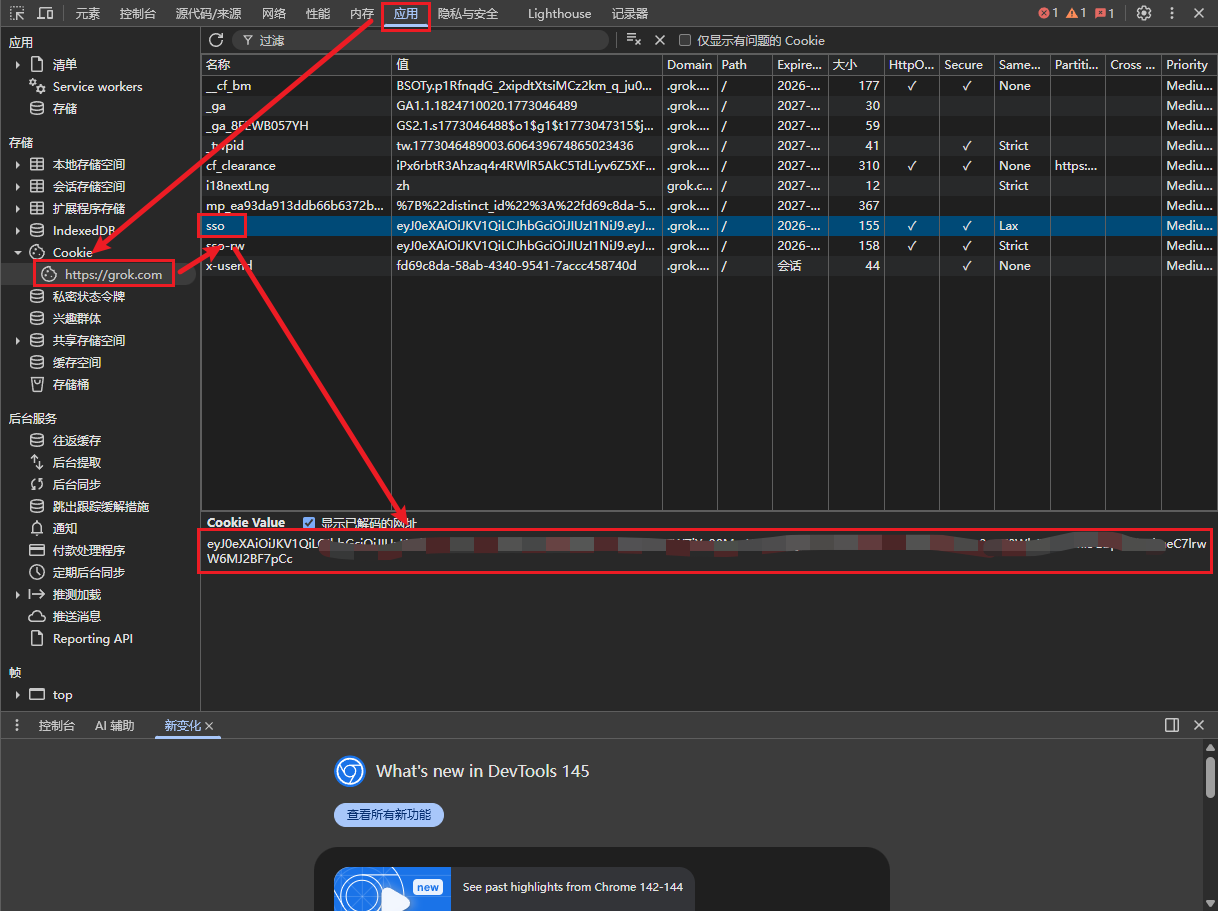Image resolution: width=1218 pixels, height=911 pixels.
Task: Select the 推送消息 cloud icon
Action: pos(37,616)
